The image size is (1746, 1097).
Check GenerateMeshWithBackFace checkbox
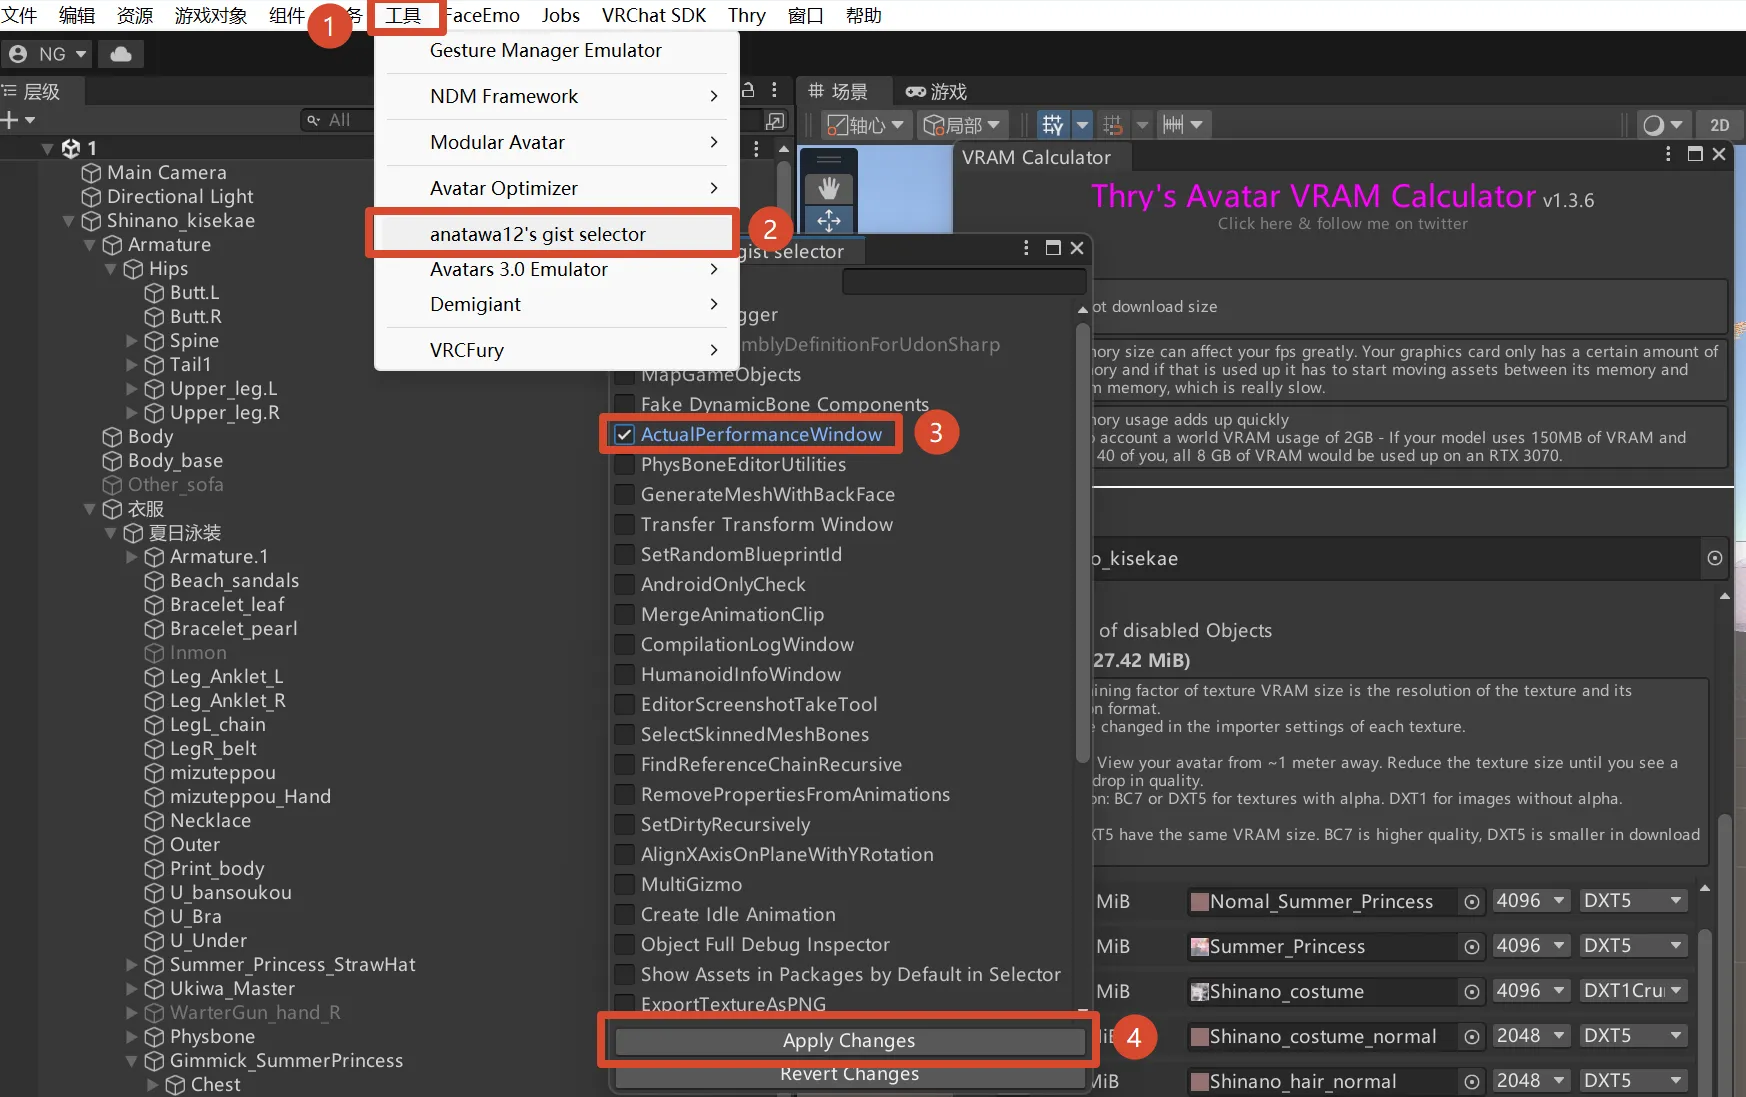pyautogui.click(x=624, y=495)
